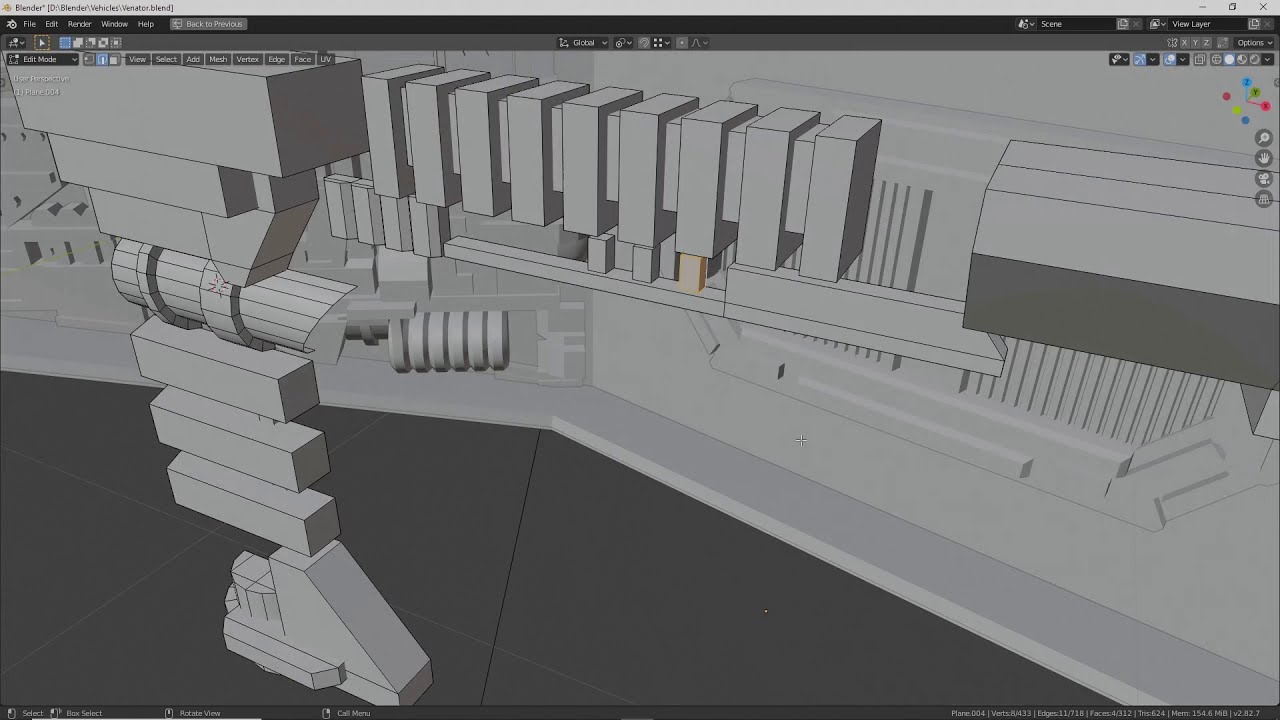This screenshot has height=720, width=1280.
Task: Enable vertex select mode
Action: click(89, 59)
